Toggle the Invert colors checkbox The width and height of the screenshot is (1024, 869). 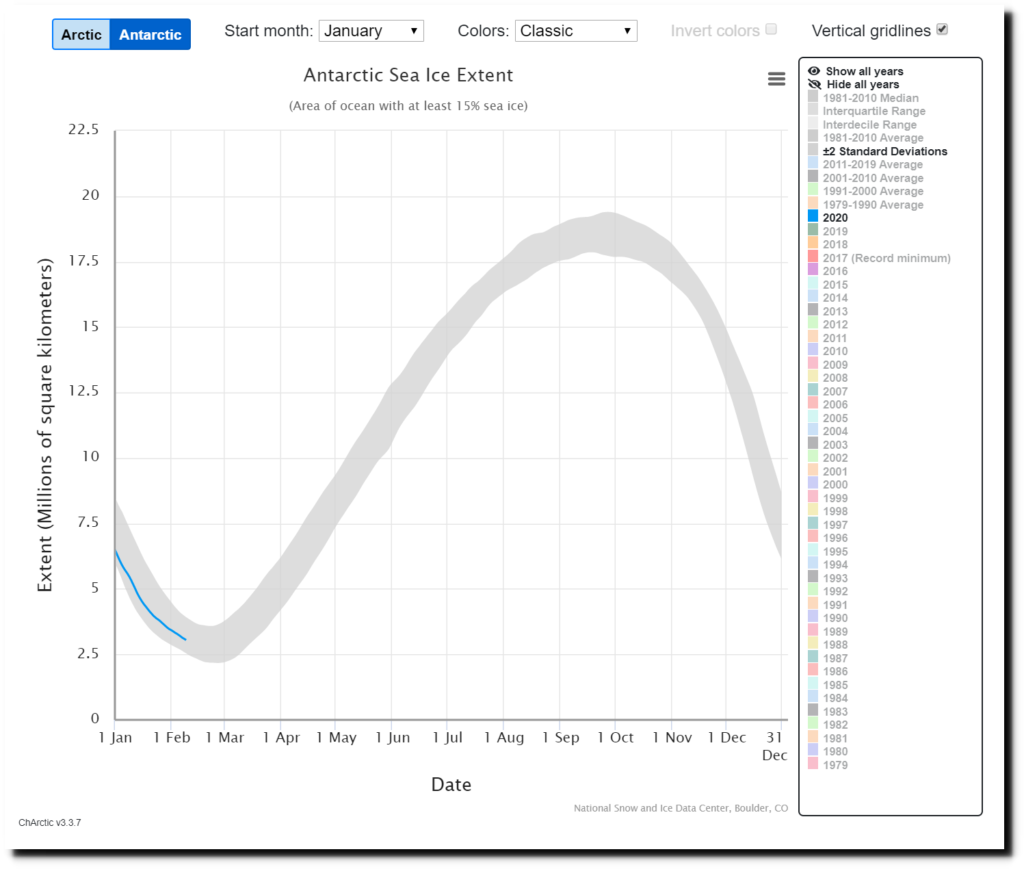[x=771, y=30]
